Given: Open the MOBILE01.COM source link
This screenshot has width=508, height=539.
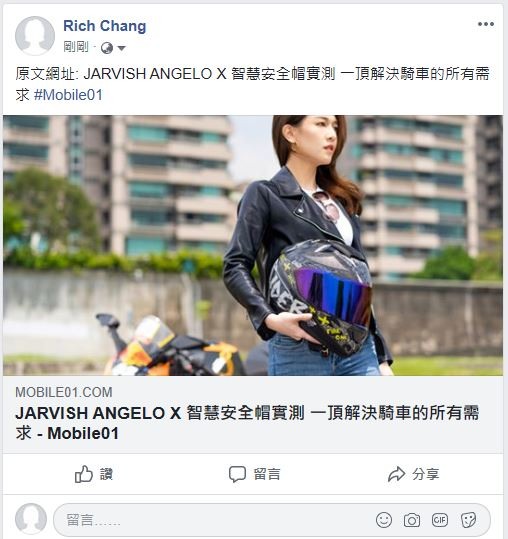Looking at the screenshot, I should (x=64, y=392).
